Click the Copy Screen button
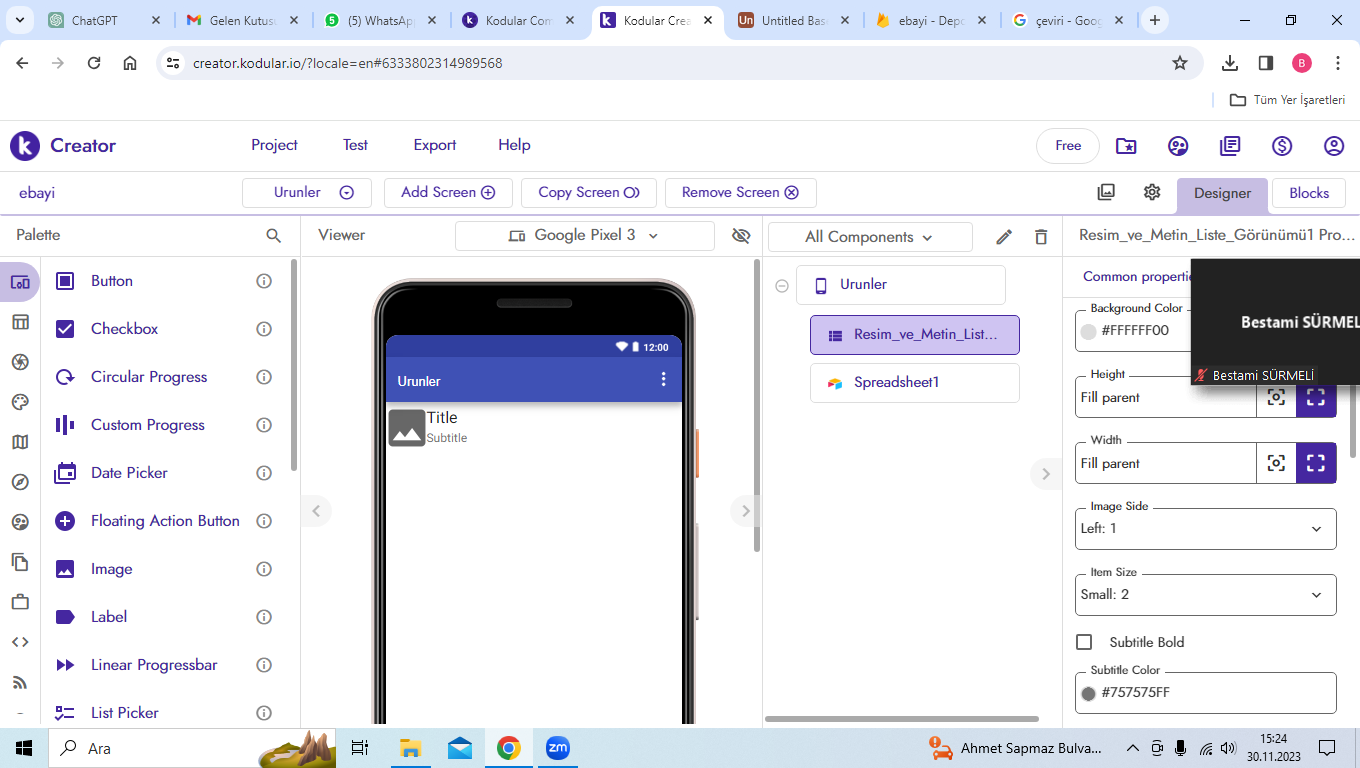 [x=589, y=192]
